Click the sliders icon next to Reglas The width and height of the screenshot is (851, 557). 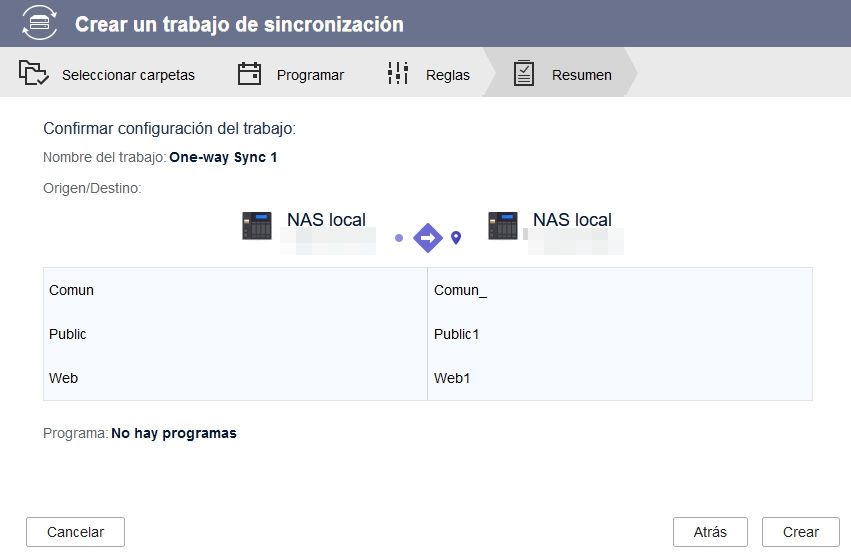pos(398,74)
